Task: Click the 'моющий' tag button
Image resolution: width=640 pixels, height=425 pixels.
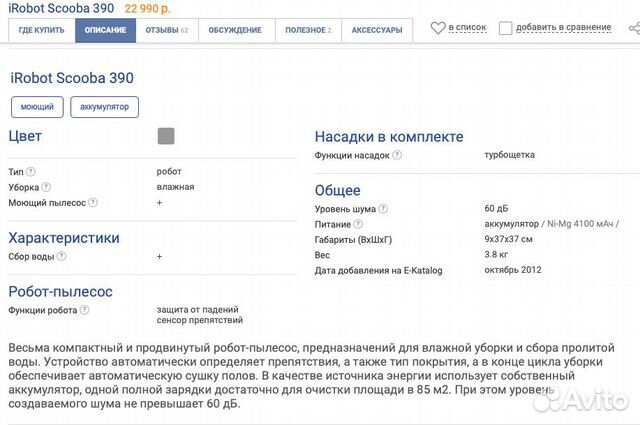Action: [x=37, y=107]
